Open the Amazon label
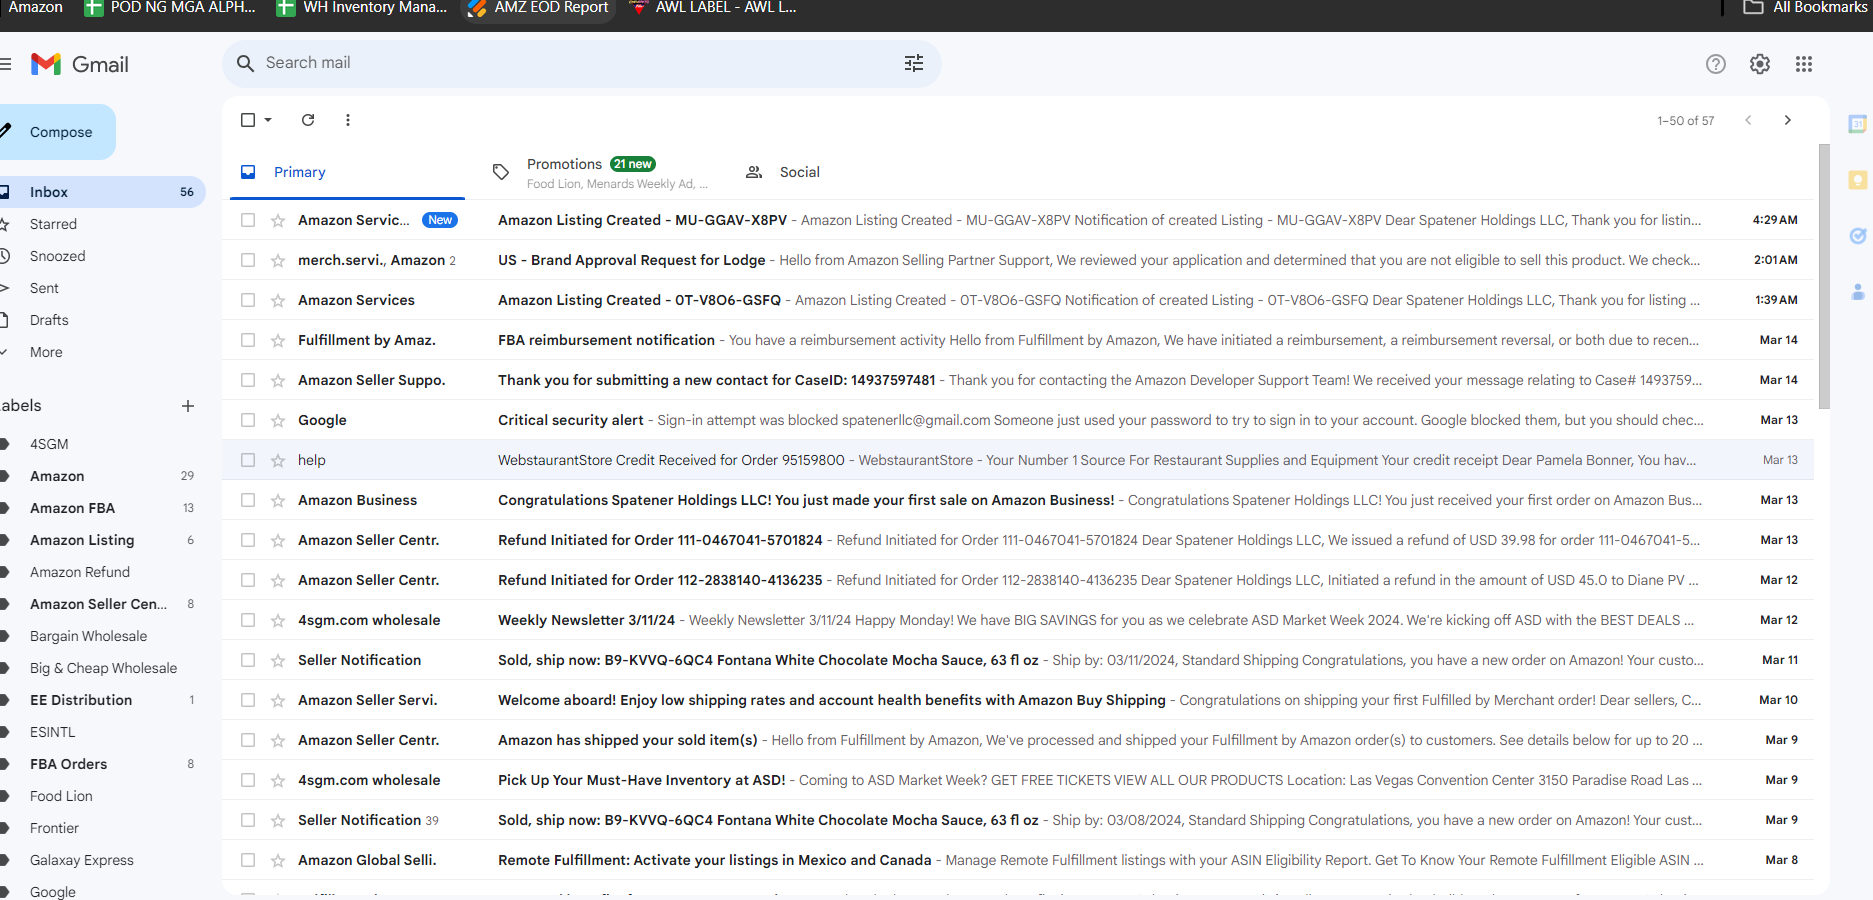Viewport: 1873px width, 900px height. pos(57,476)
